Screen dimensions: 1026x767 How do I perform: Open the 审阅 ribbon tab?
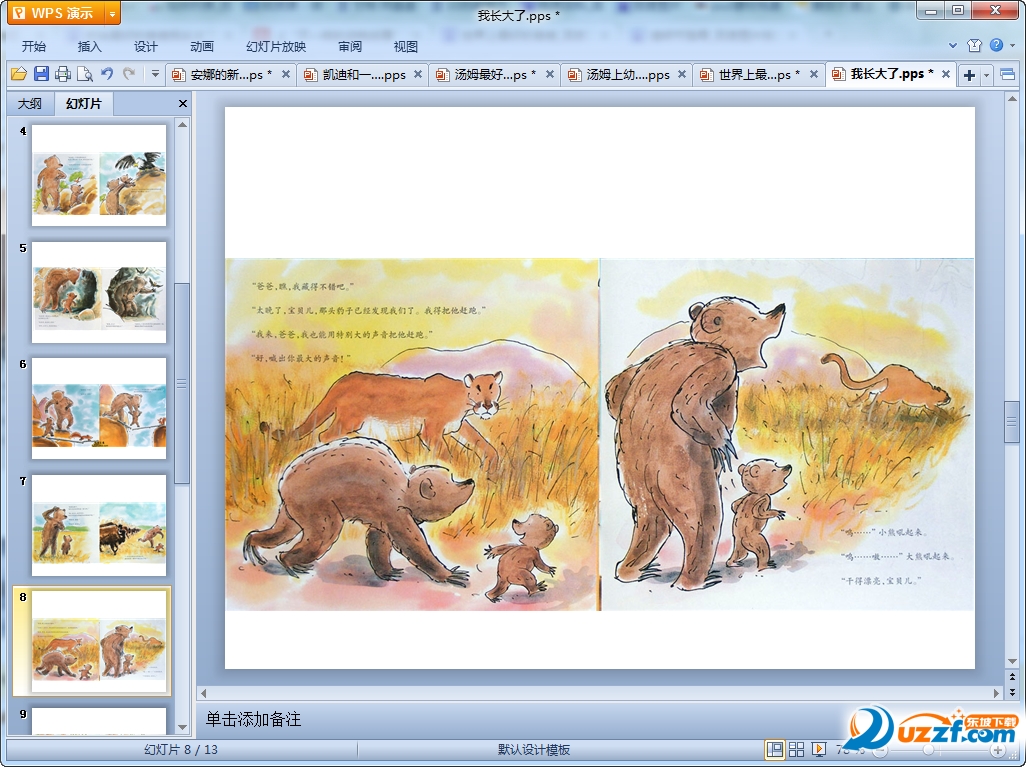(x=350, y=46)
